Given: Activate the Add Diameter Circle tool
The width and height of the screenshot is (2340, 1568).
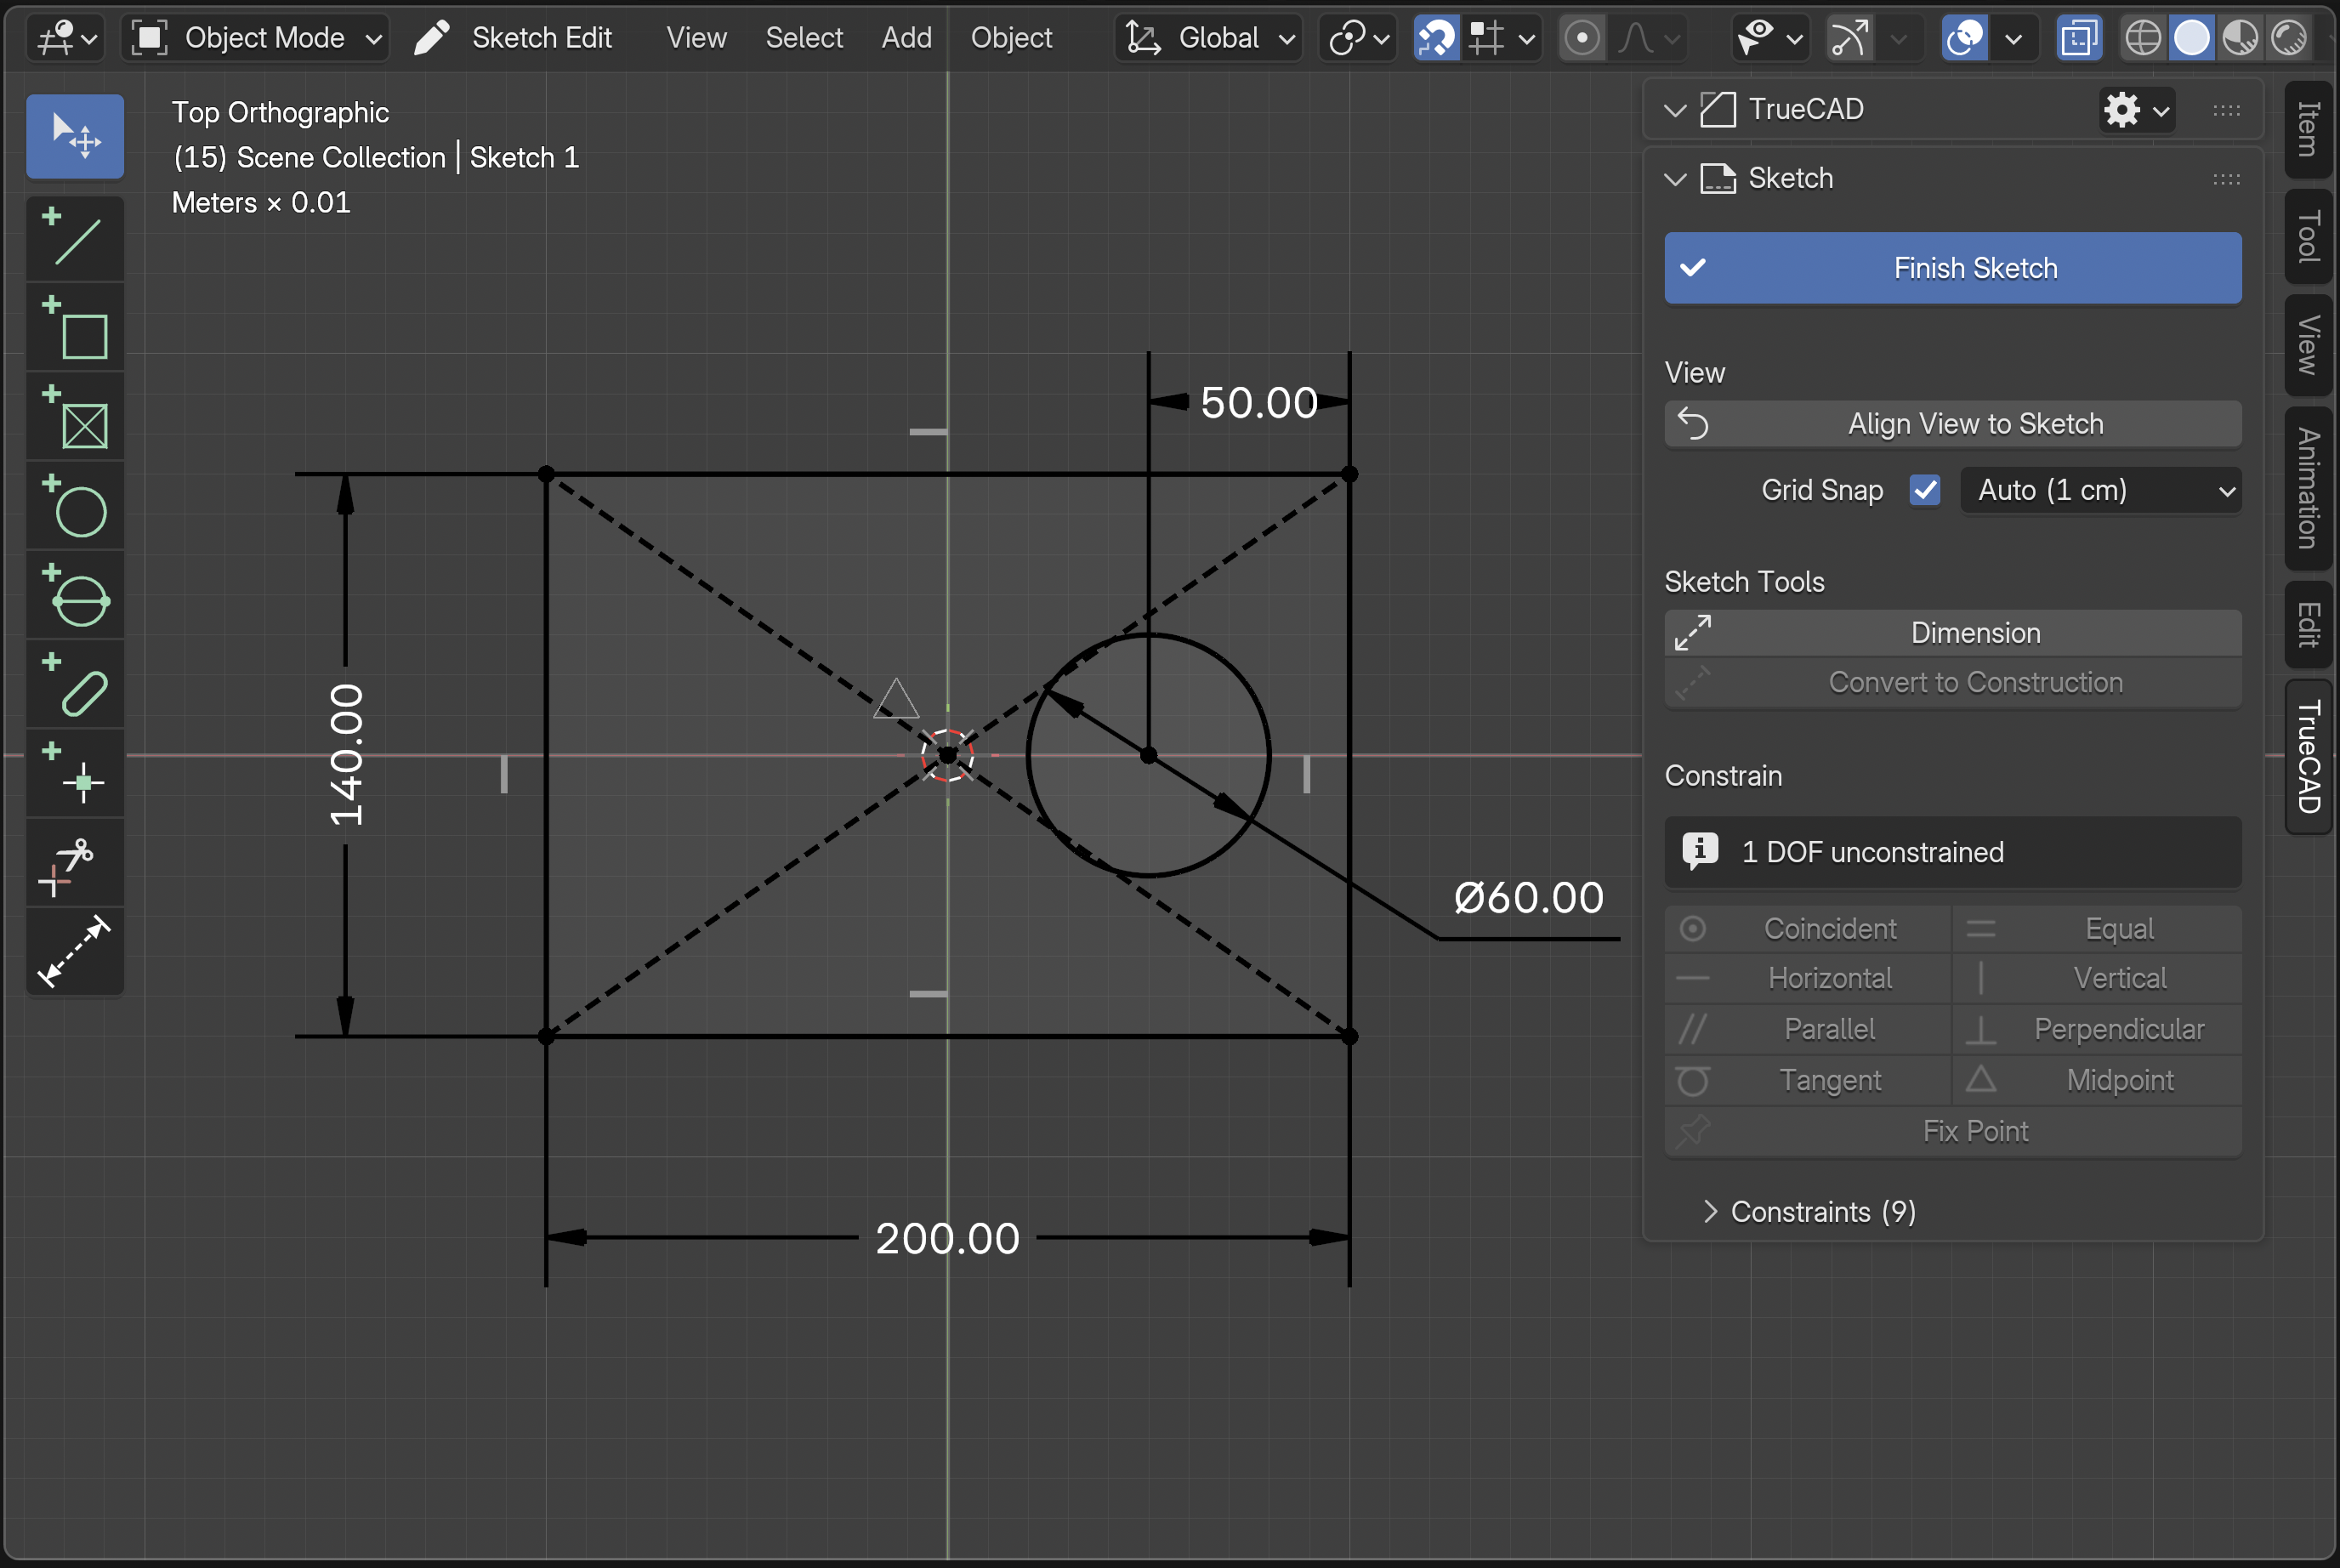Looking at the screenshot, I should click(75, 595).
